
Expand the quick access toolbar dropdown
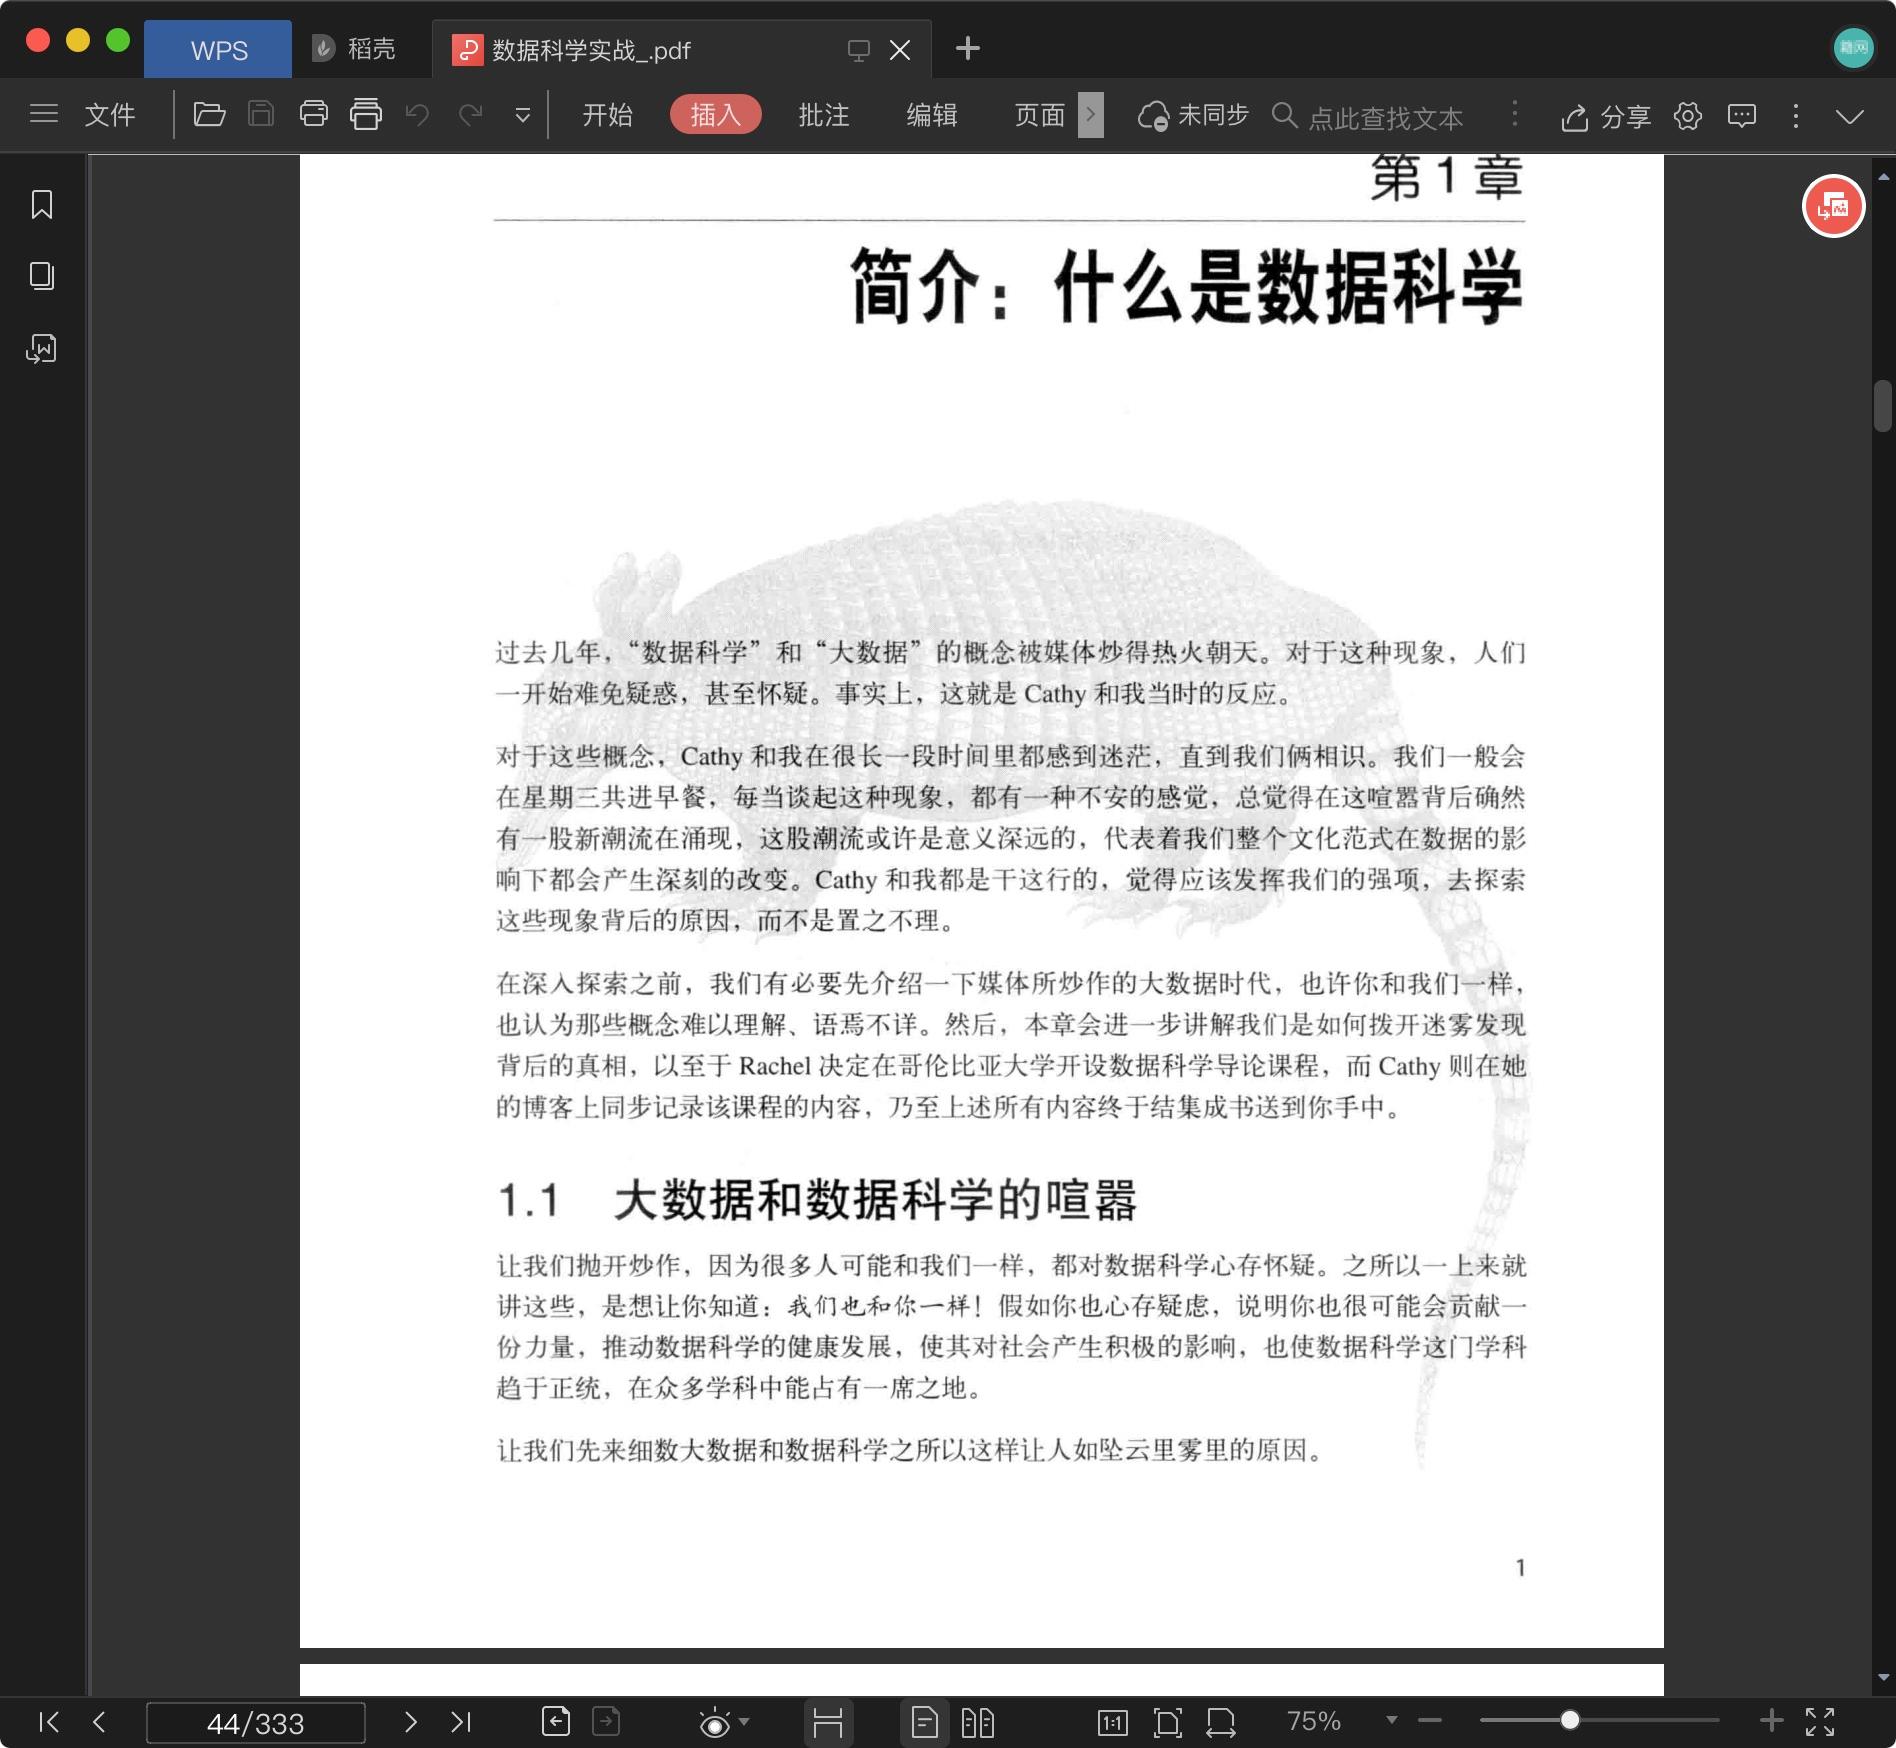pyautogui.click(x=522, y=116)
